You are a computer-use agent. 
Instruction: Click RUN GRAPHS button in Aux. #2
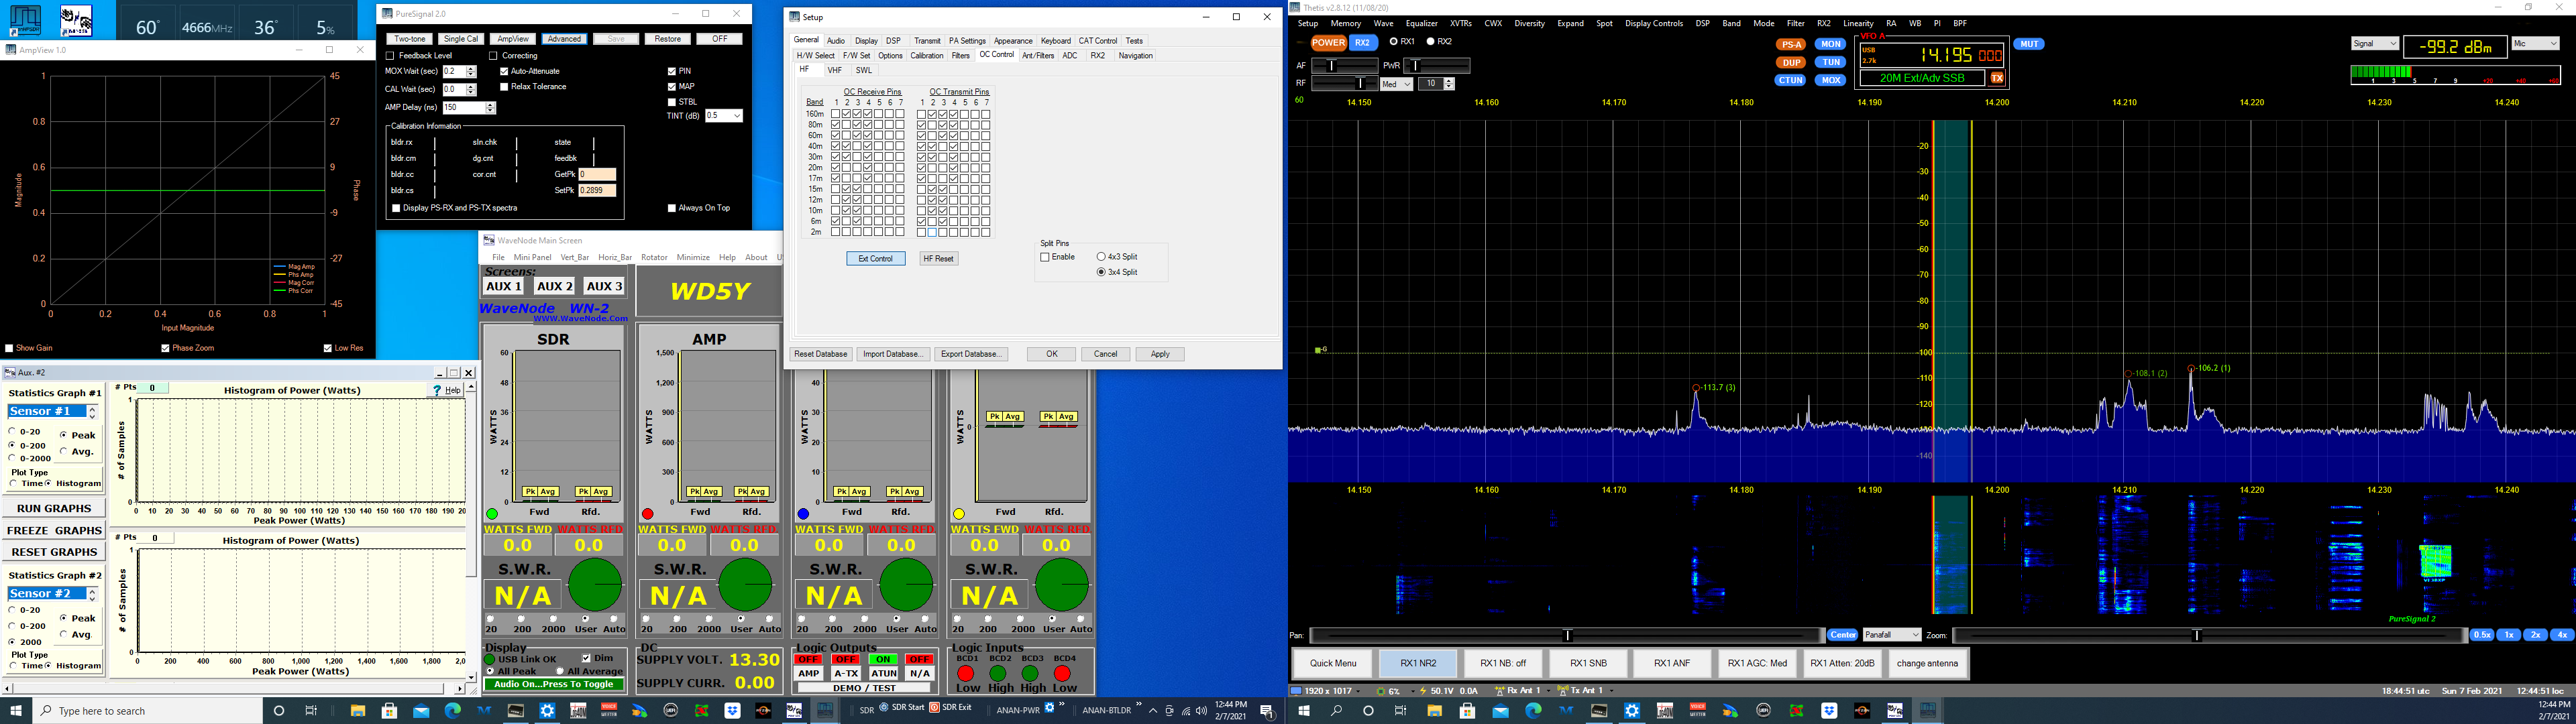[x=54, y=509]
